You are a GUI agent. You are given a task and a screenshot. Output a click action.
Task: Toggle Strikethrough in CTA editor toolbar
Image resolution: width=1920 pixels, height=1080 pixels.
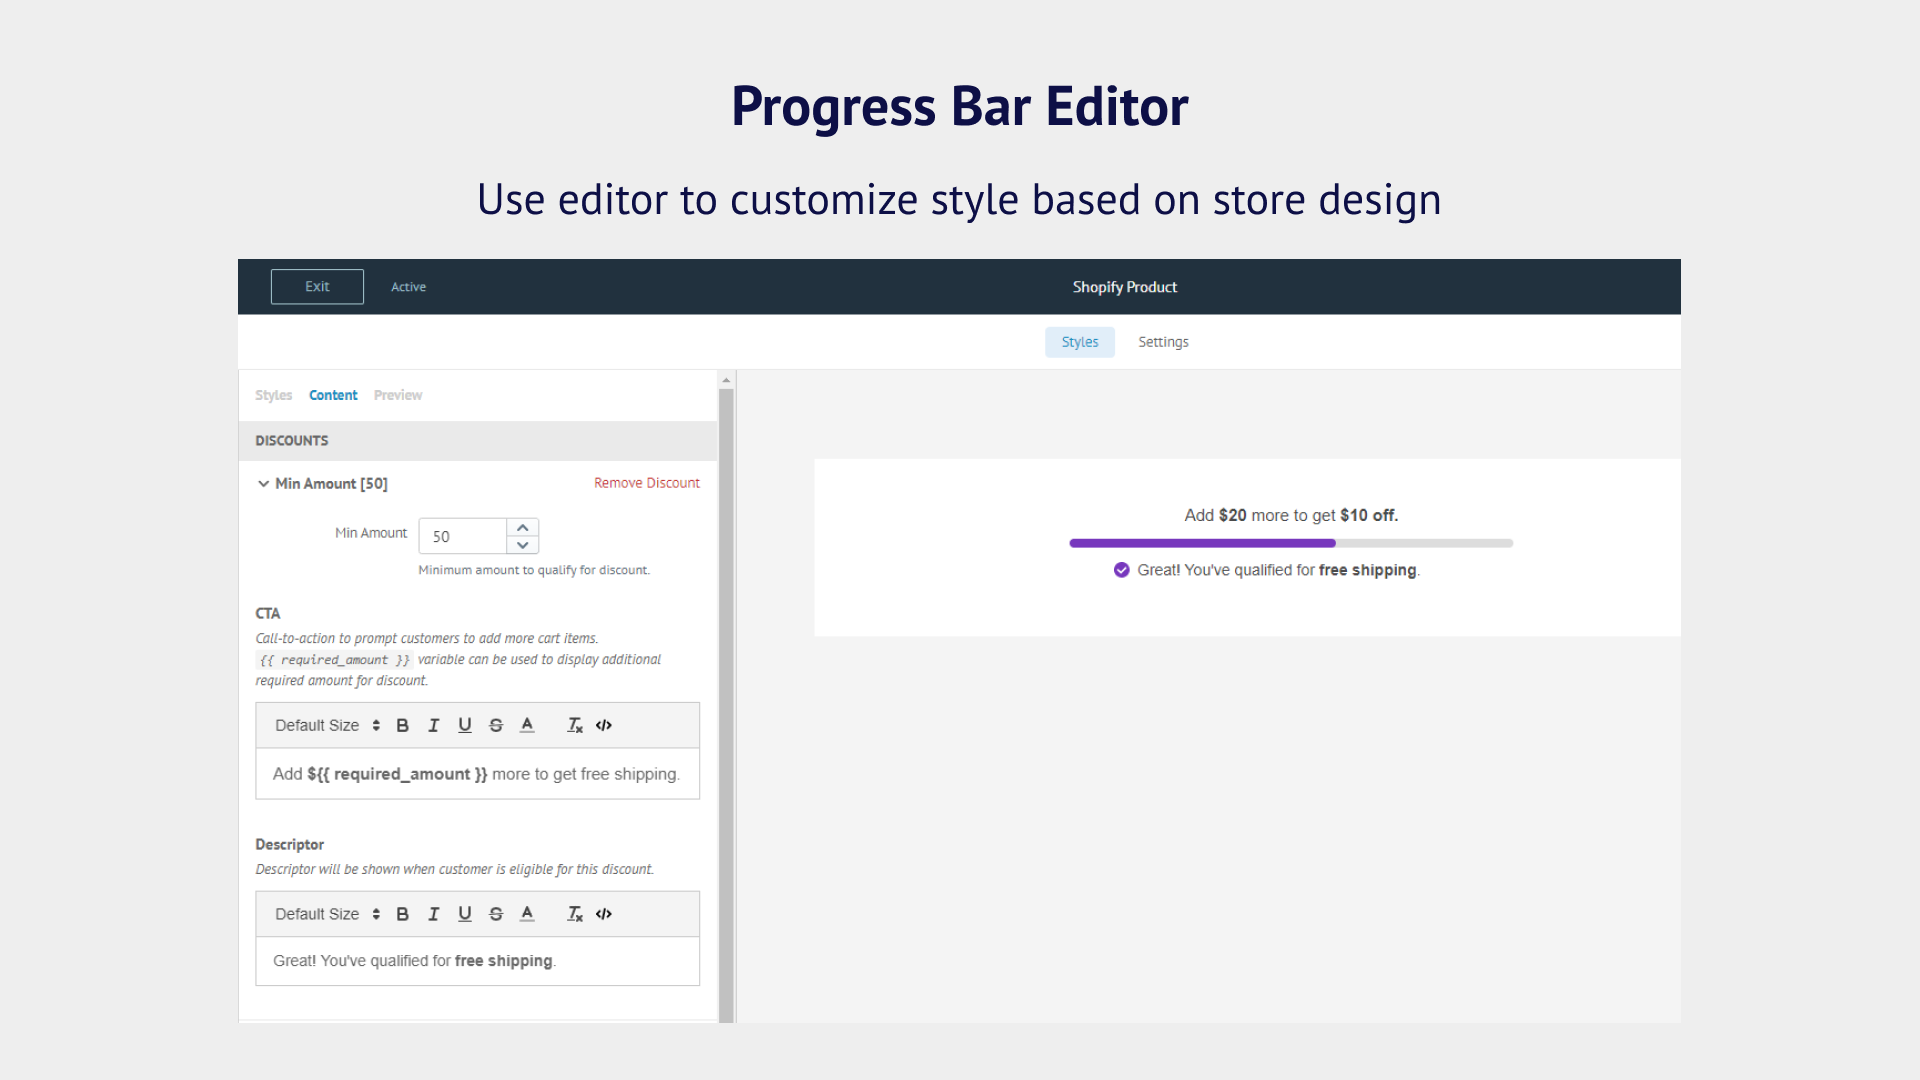pyautogui.click(x=496, y=726)
